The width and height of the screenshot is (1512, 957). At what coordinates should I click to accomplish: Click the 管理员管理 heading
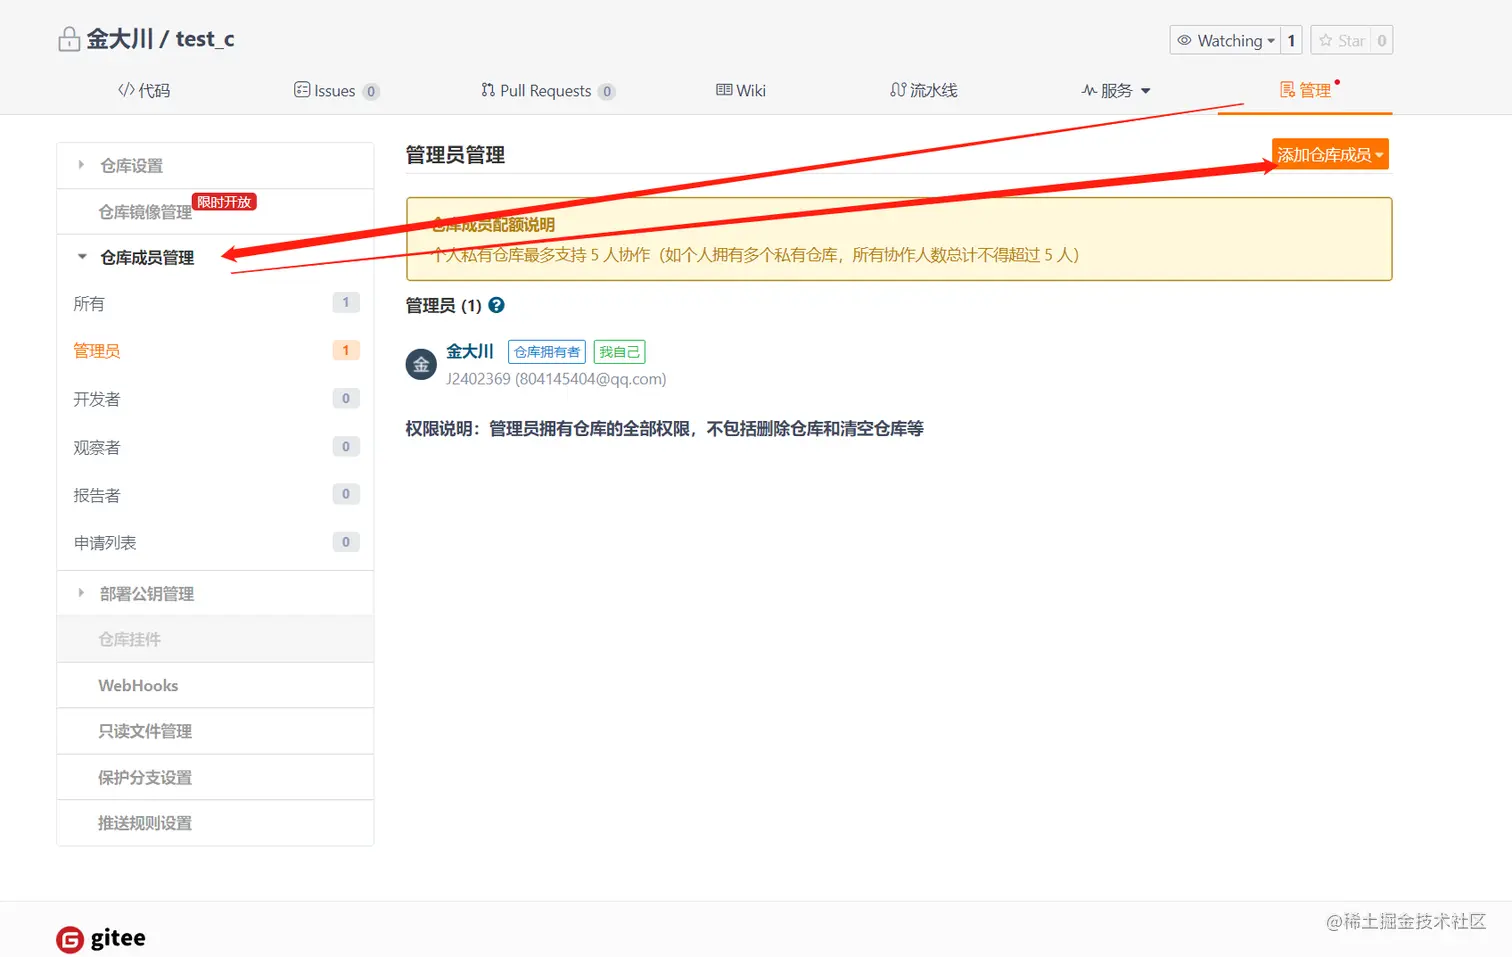point(455,155)
